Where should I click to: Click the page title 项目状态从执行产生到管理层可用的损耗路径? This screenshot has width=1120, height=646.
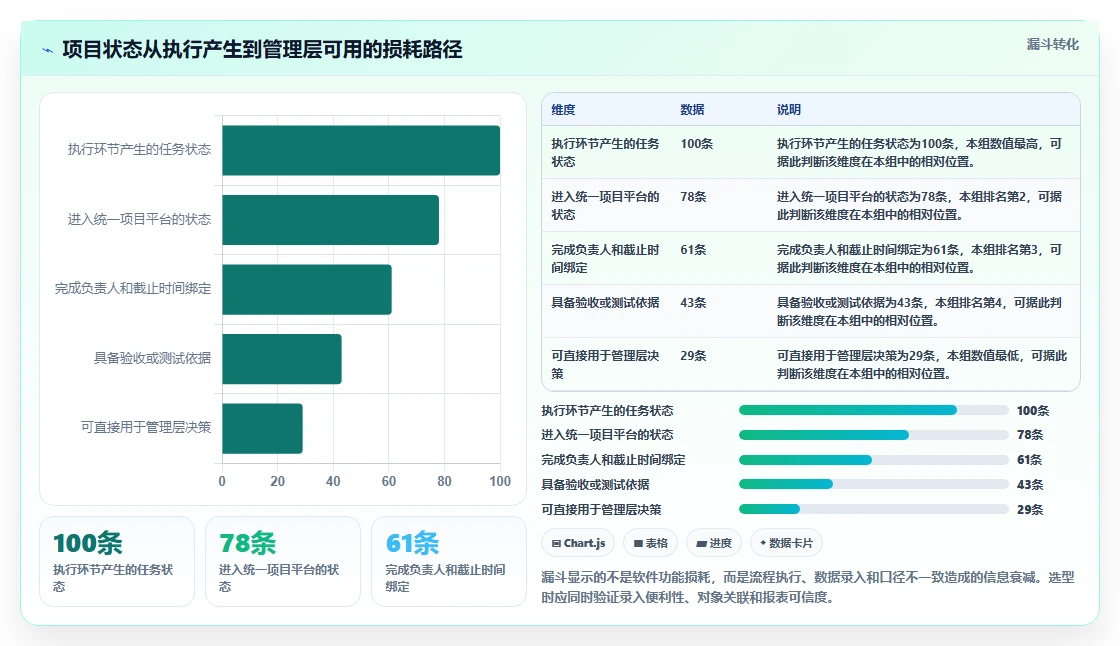click(262, 49)
